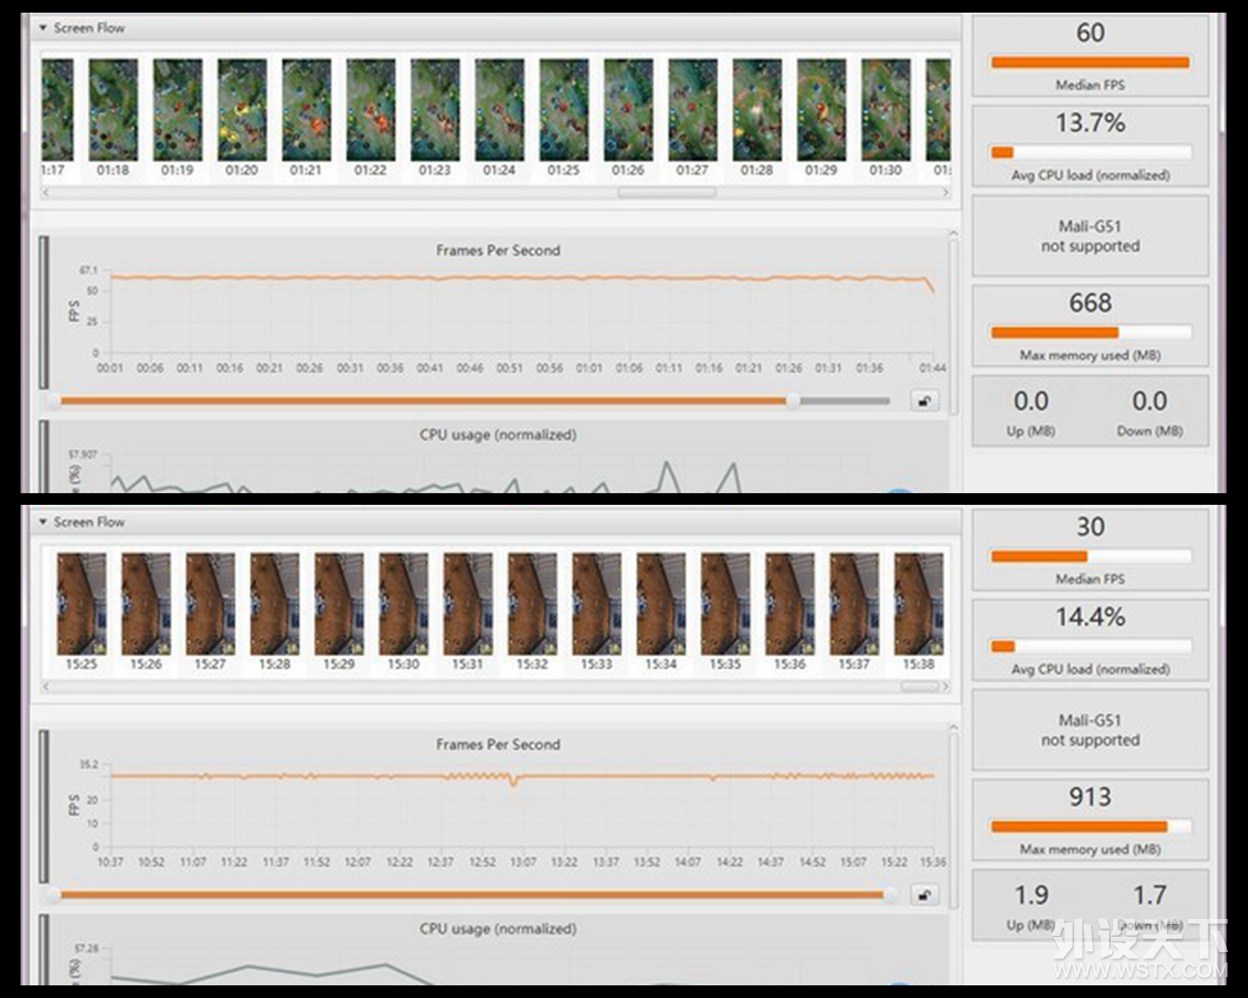
Task: Select the thumbnail labeled 15:38
Action: (919, 604)
